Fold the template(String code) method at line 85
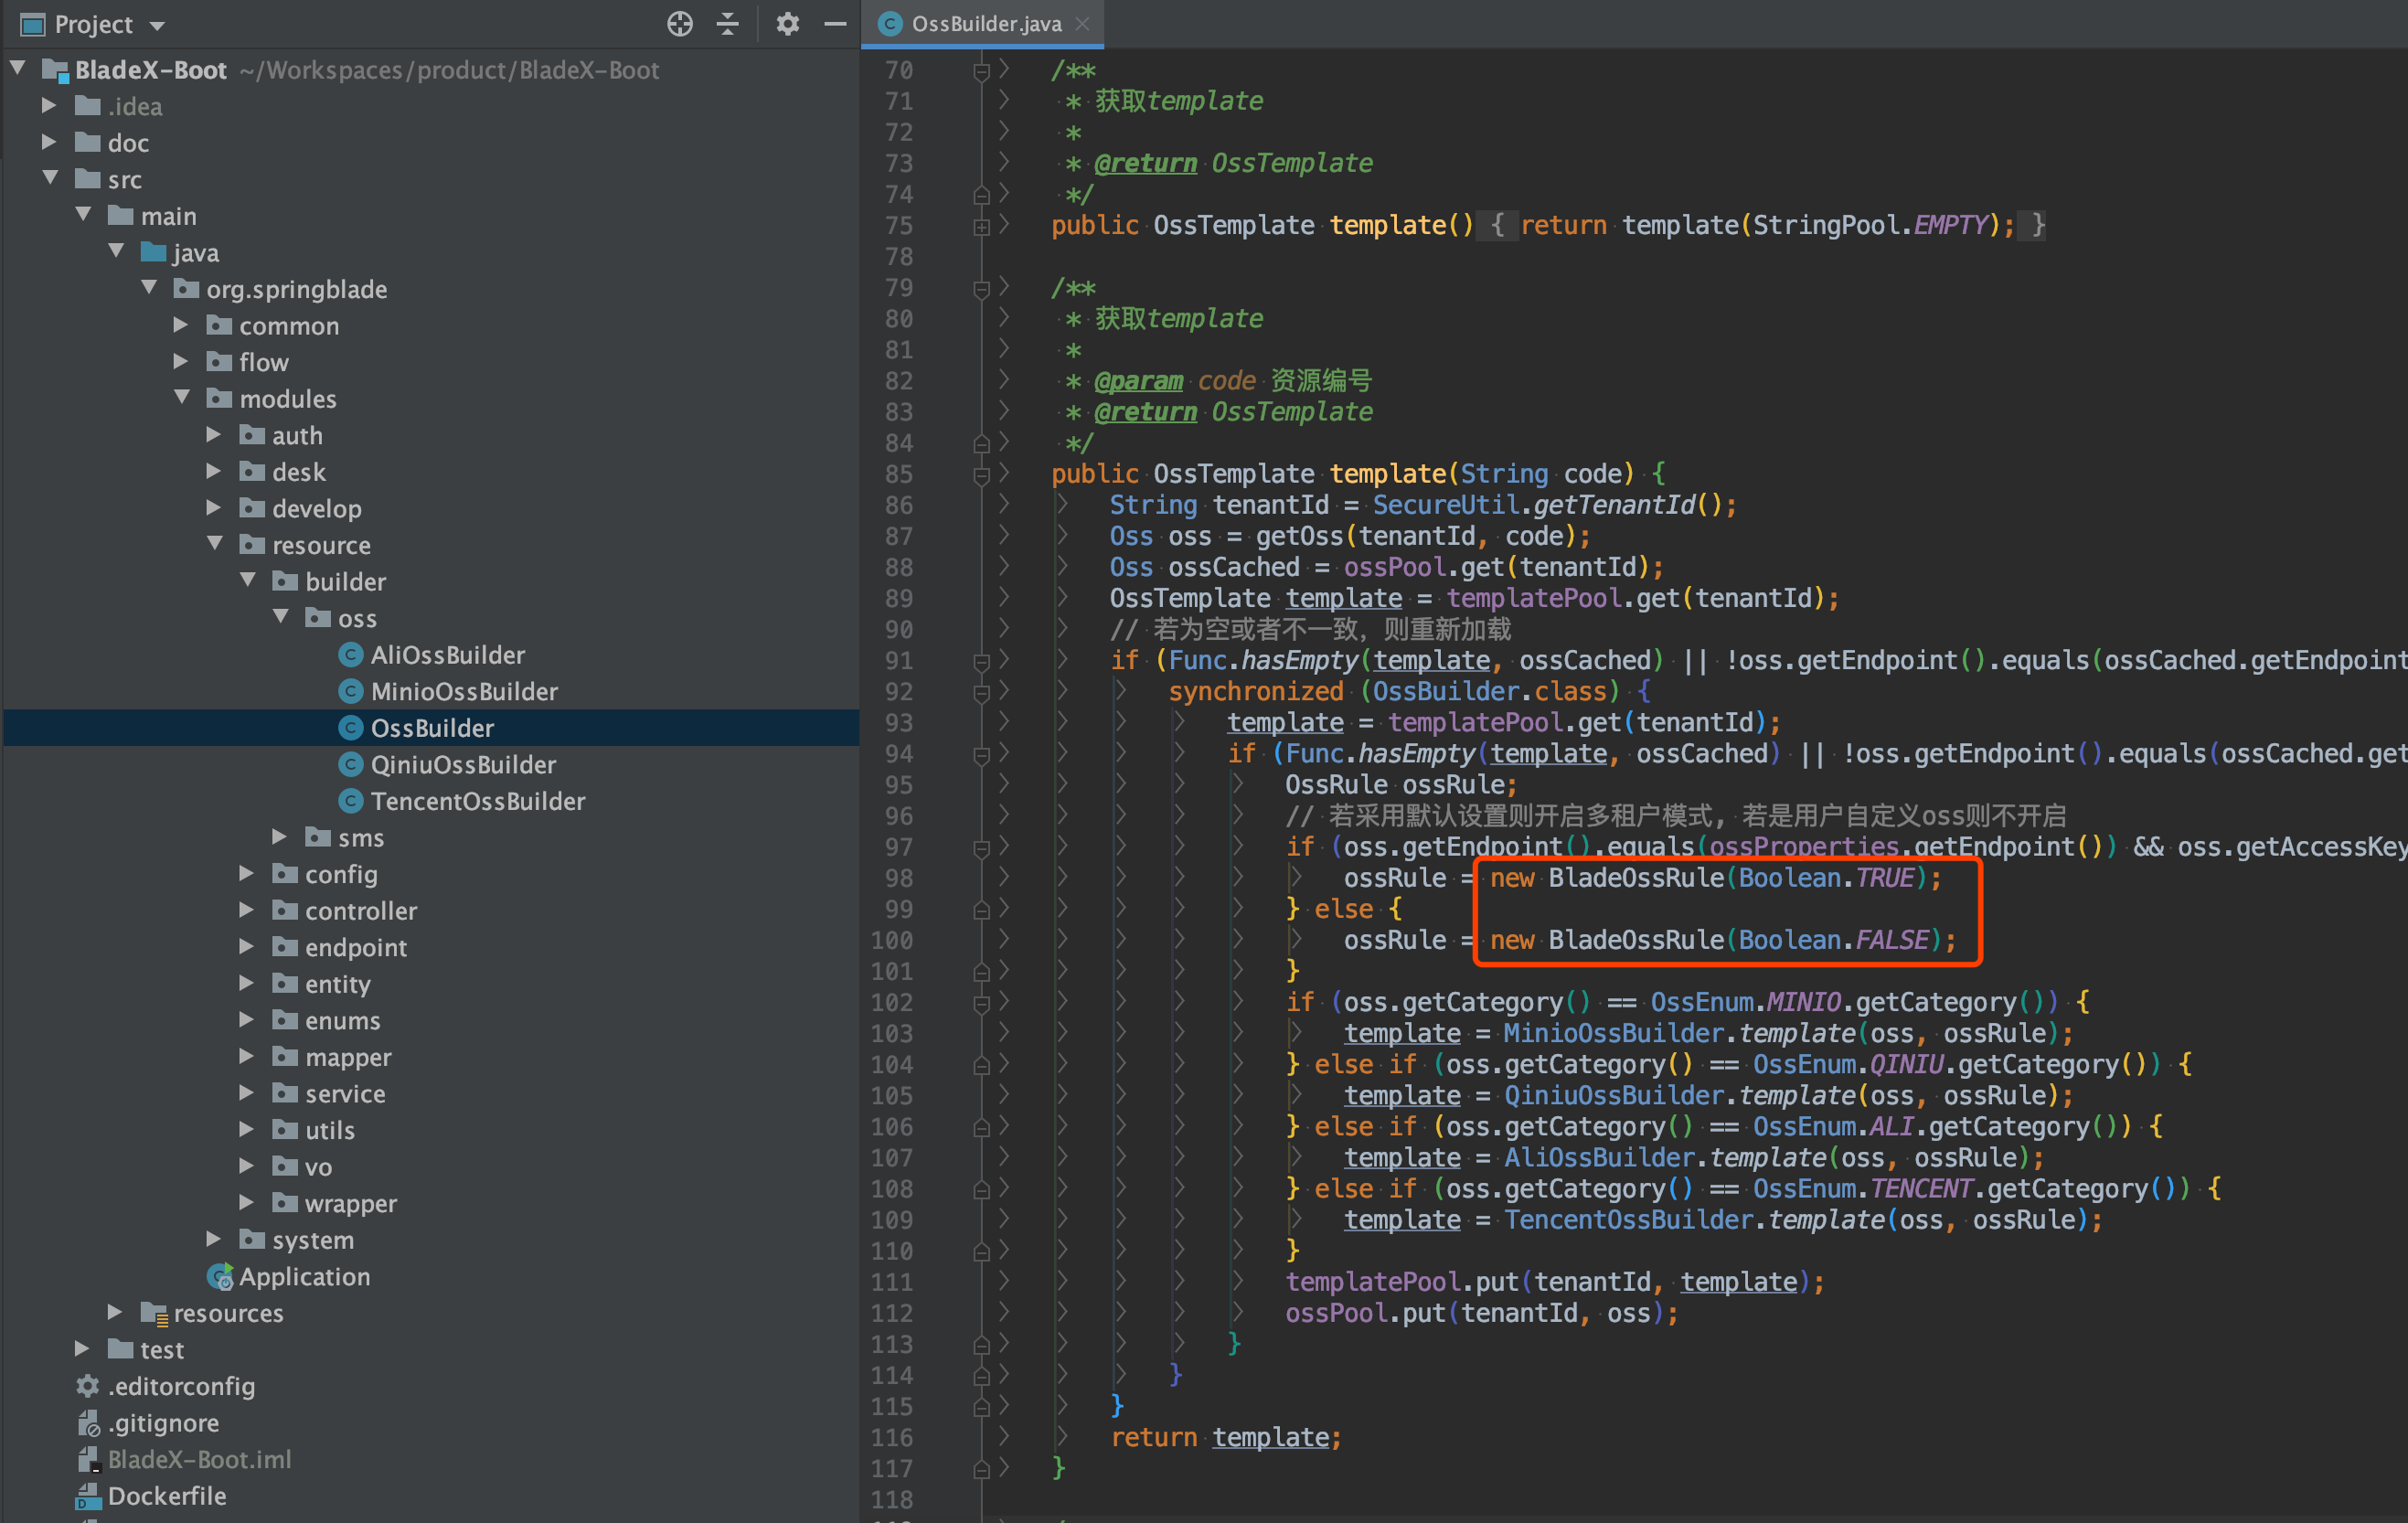The height and width of the screenshot is (1523, 2408). click(981, 475)
